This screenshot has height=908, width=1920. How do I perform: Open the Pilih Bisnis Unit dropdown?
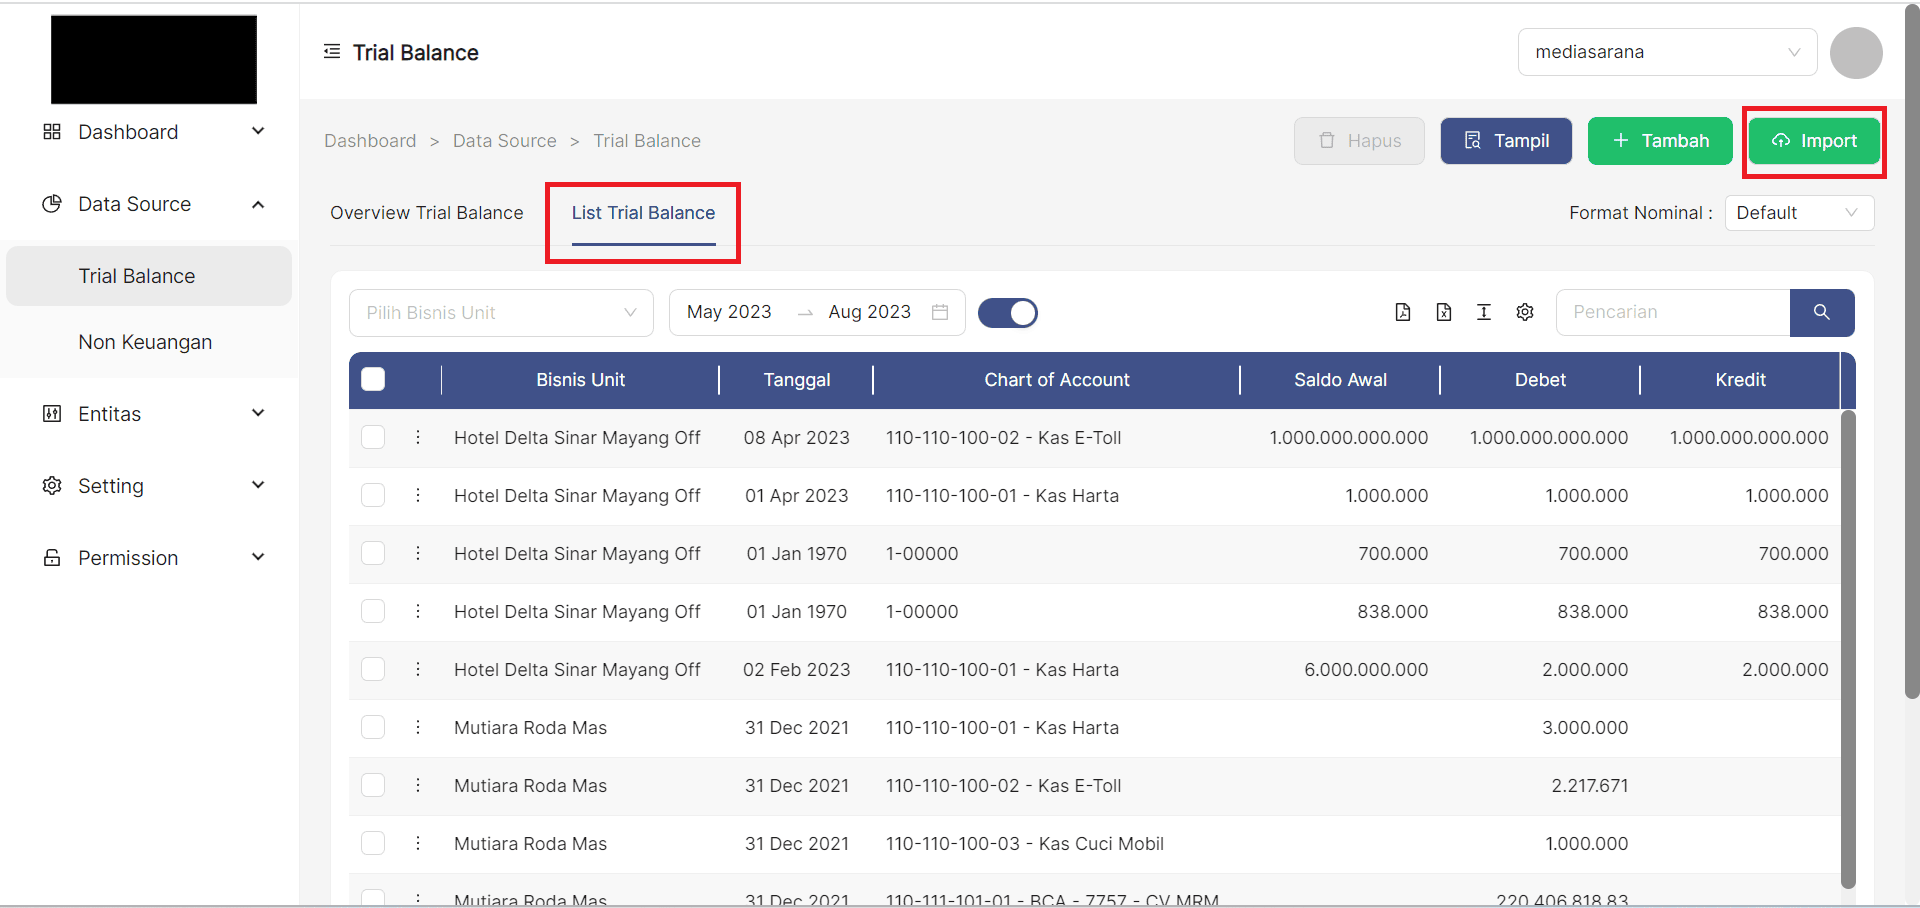pyautogui.click(x=501, y=313)
